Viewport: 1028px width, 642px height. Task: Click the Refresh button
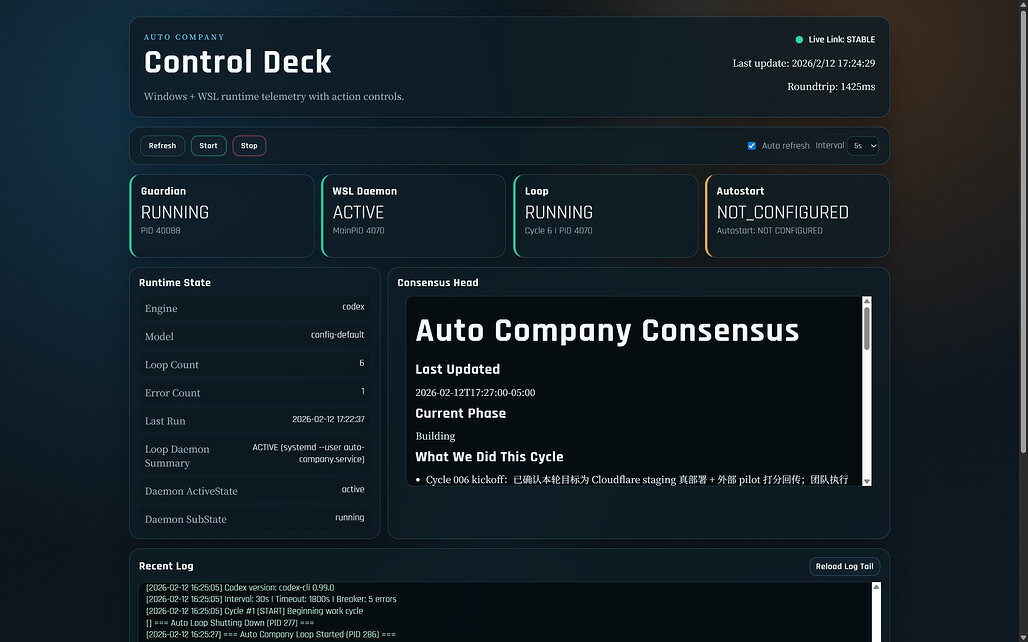(x=162, y=146)
